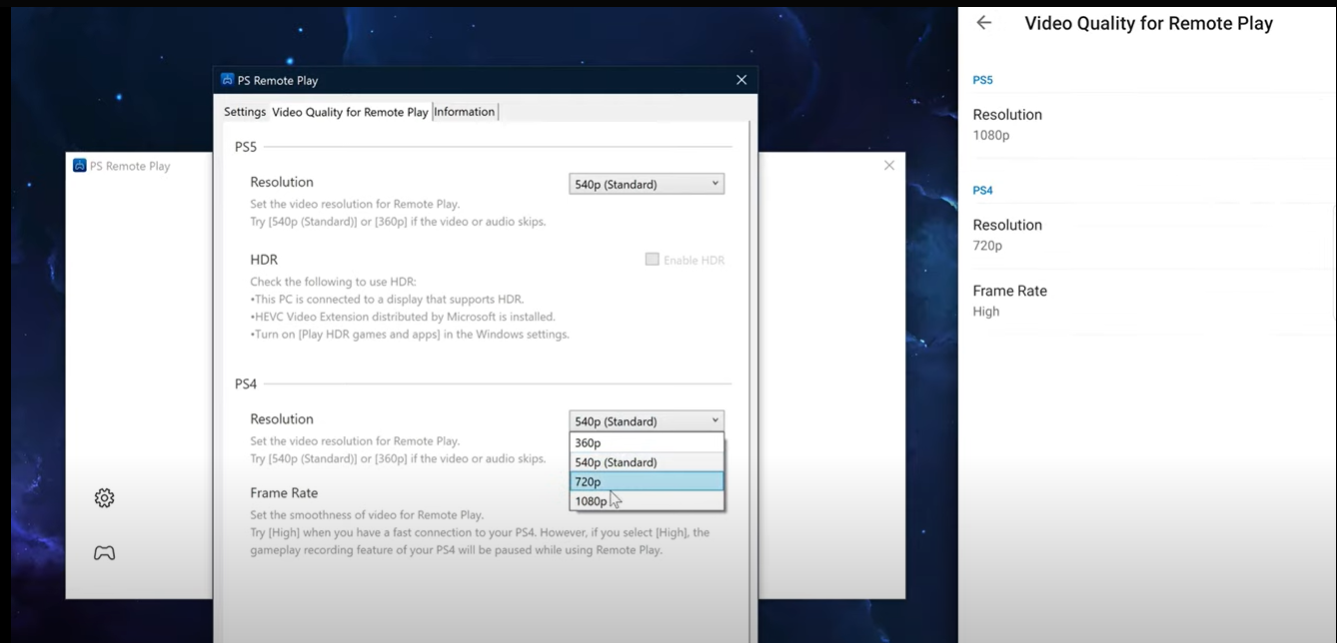1337x643 pixels.
Task: Open settings gear in background PS Remote Play window
Action: (104, 498)
